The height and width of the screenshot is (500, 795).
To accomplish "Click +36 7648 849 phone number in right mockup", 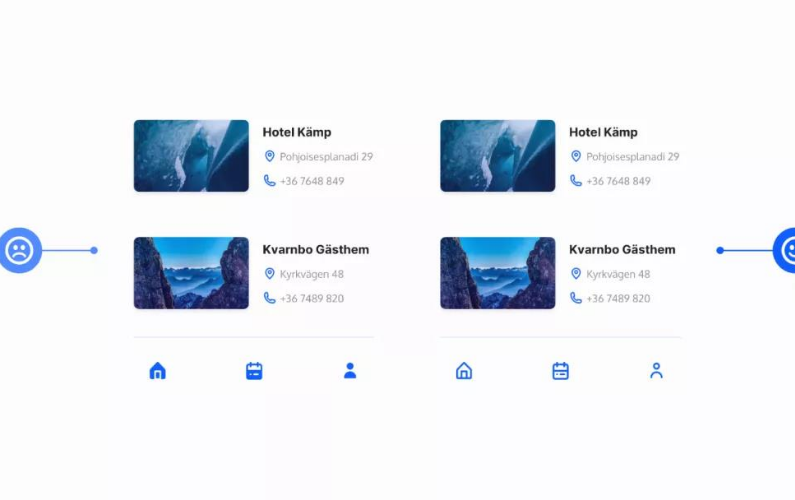I will pos(618,181).
